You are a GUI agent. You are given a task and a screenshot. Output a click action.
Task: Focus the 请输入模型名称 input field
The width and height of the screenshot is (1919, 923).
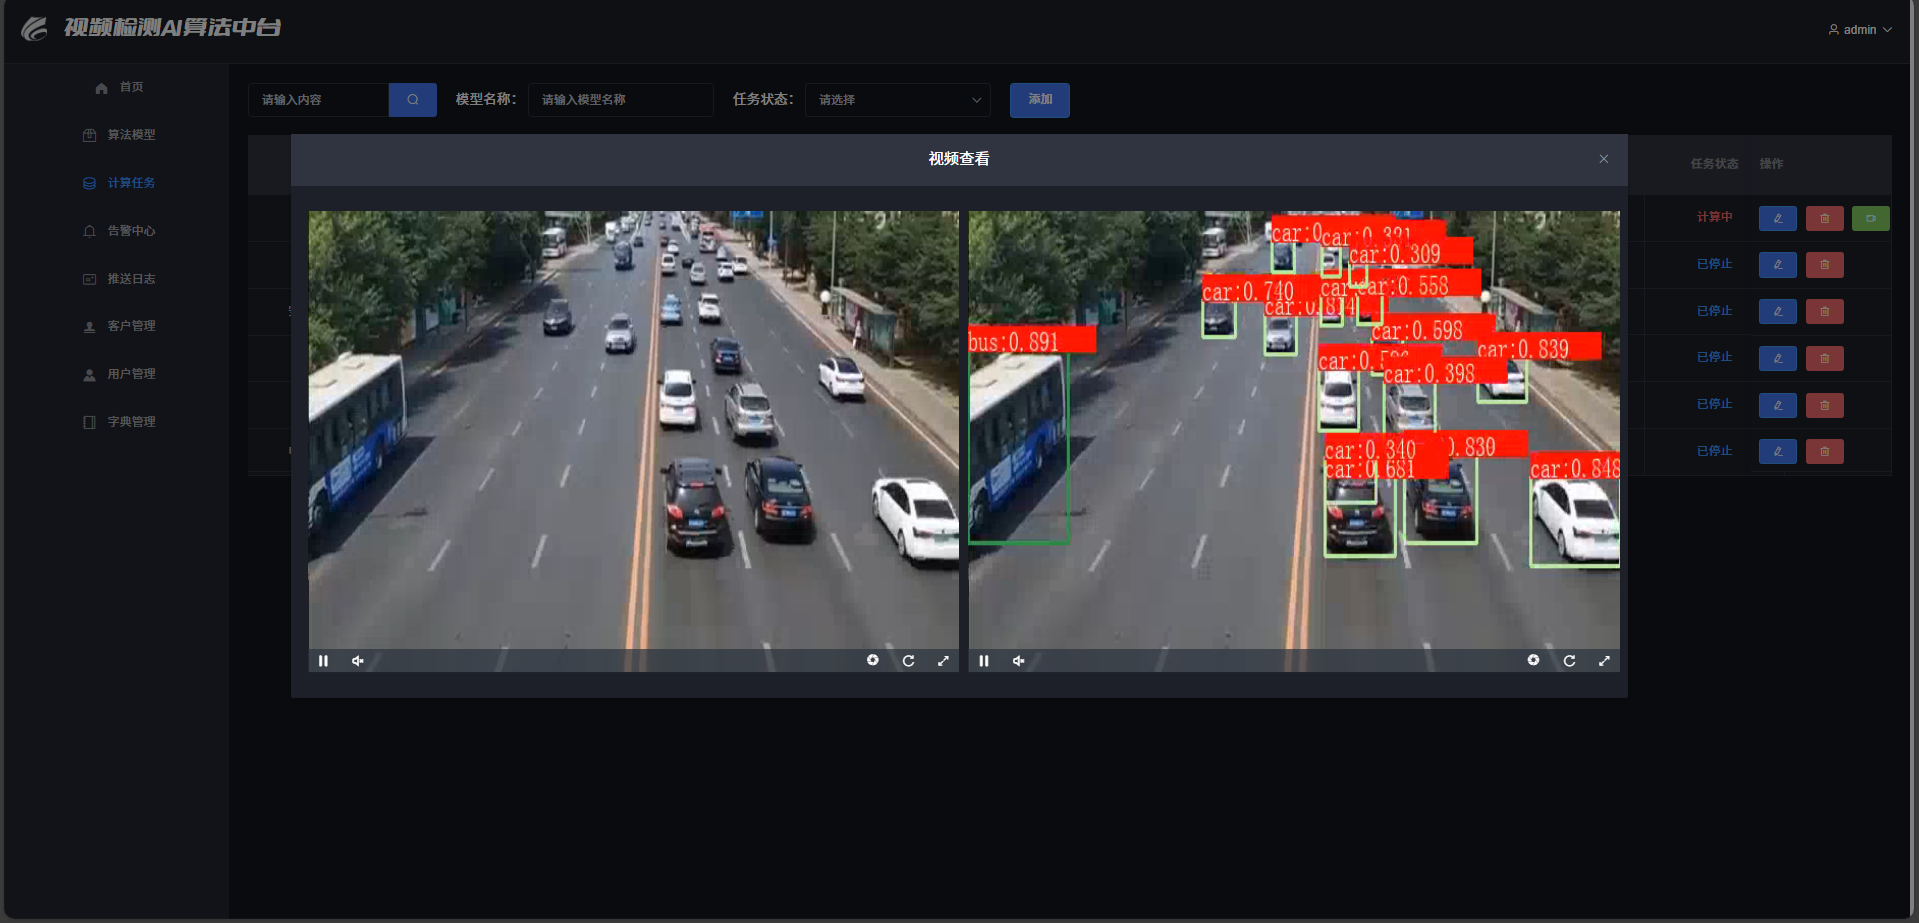point(621,100)
